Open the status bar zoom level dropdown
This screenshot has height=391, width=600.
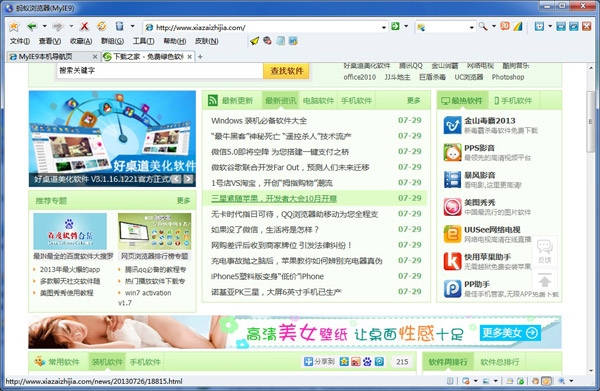point(571,381)
